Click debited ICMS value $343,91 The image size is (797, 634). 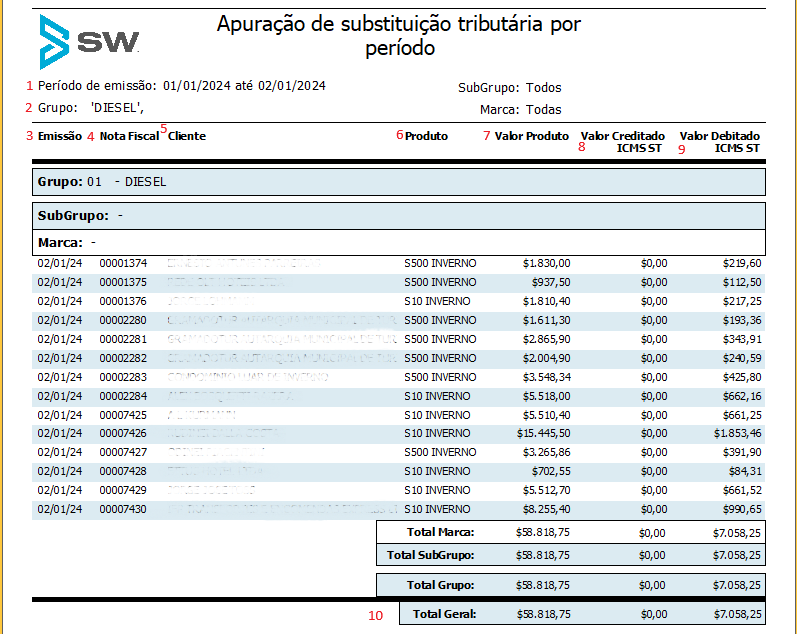point(742,339)
